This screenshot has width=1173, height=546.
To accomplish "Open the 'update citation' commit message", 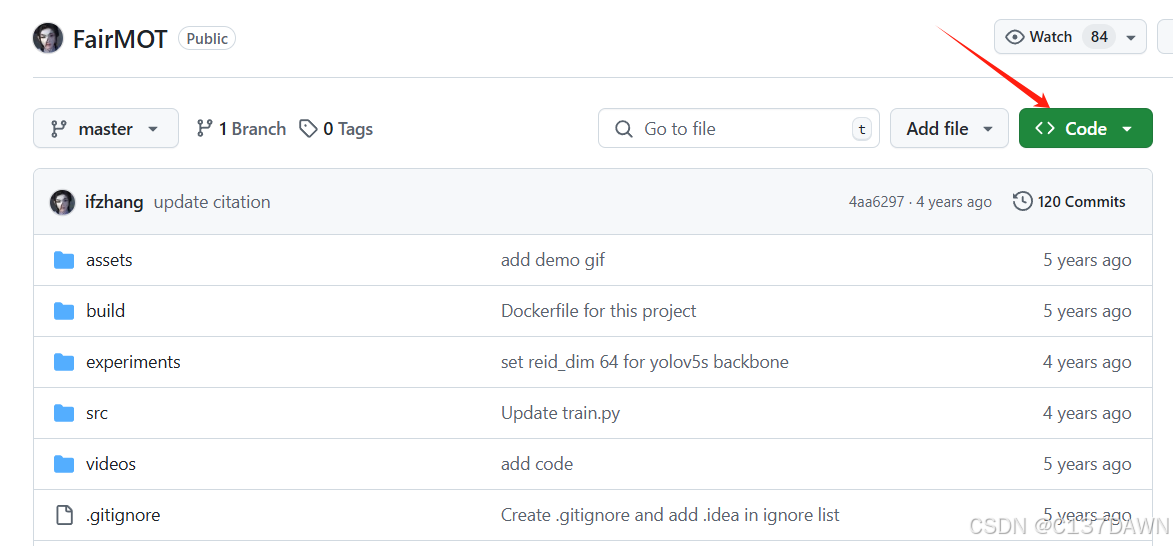I will 212,202.
